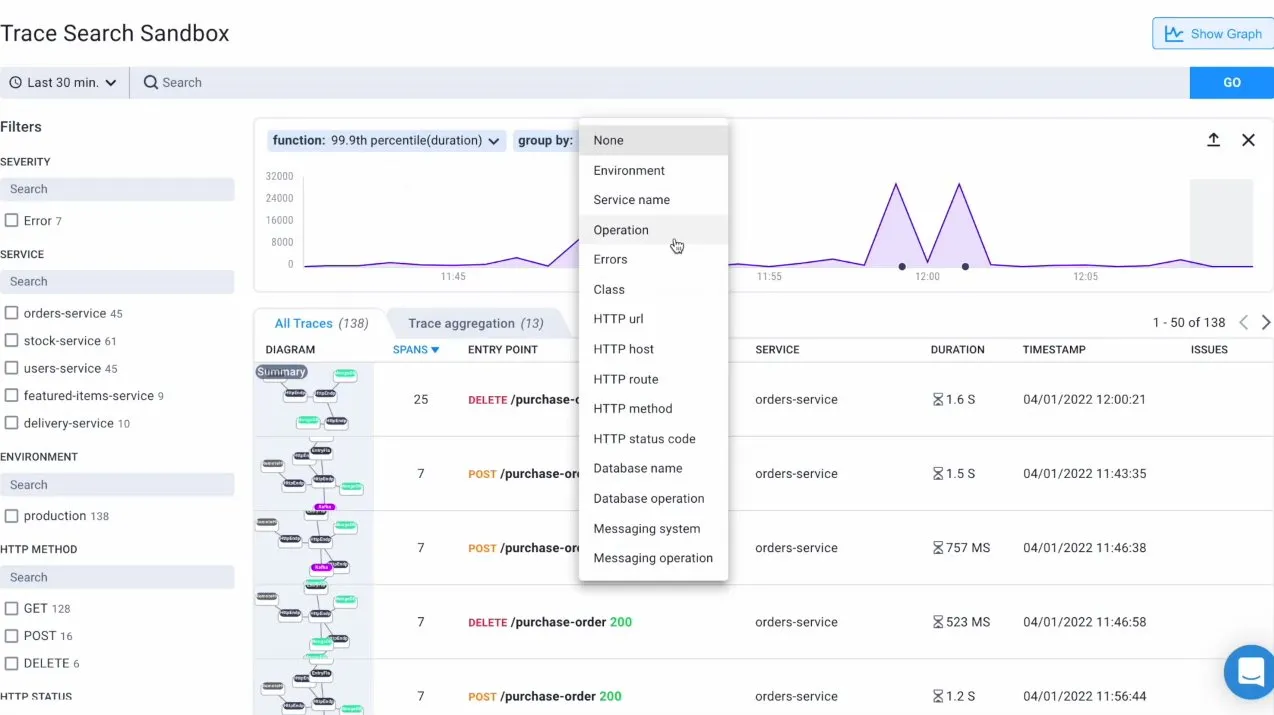Viewport: 1274px width, 715px height.
Task: Open the group by dropdown
Action: [546, 140]
